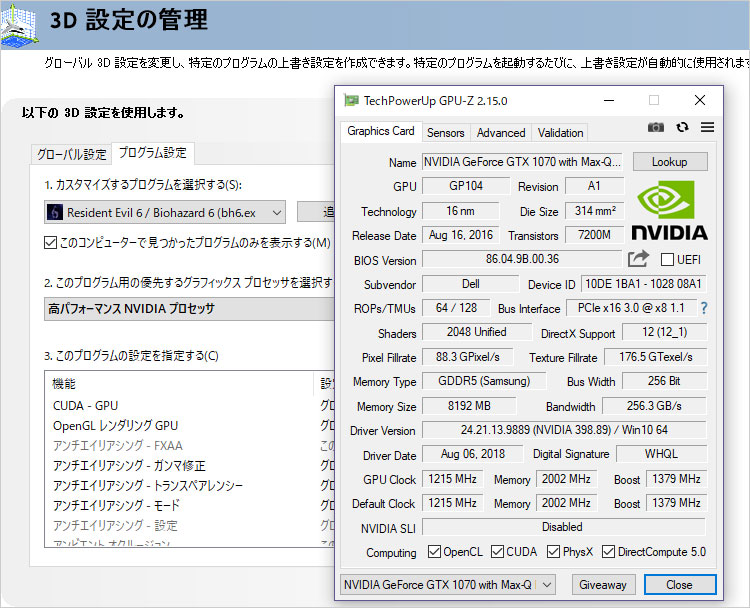Click the NVIDIA SLI Disabled value
Image resolution: width=750 pixels, height=608 pixels.
click(563, 527)
